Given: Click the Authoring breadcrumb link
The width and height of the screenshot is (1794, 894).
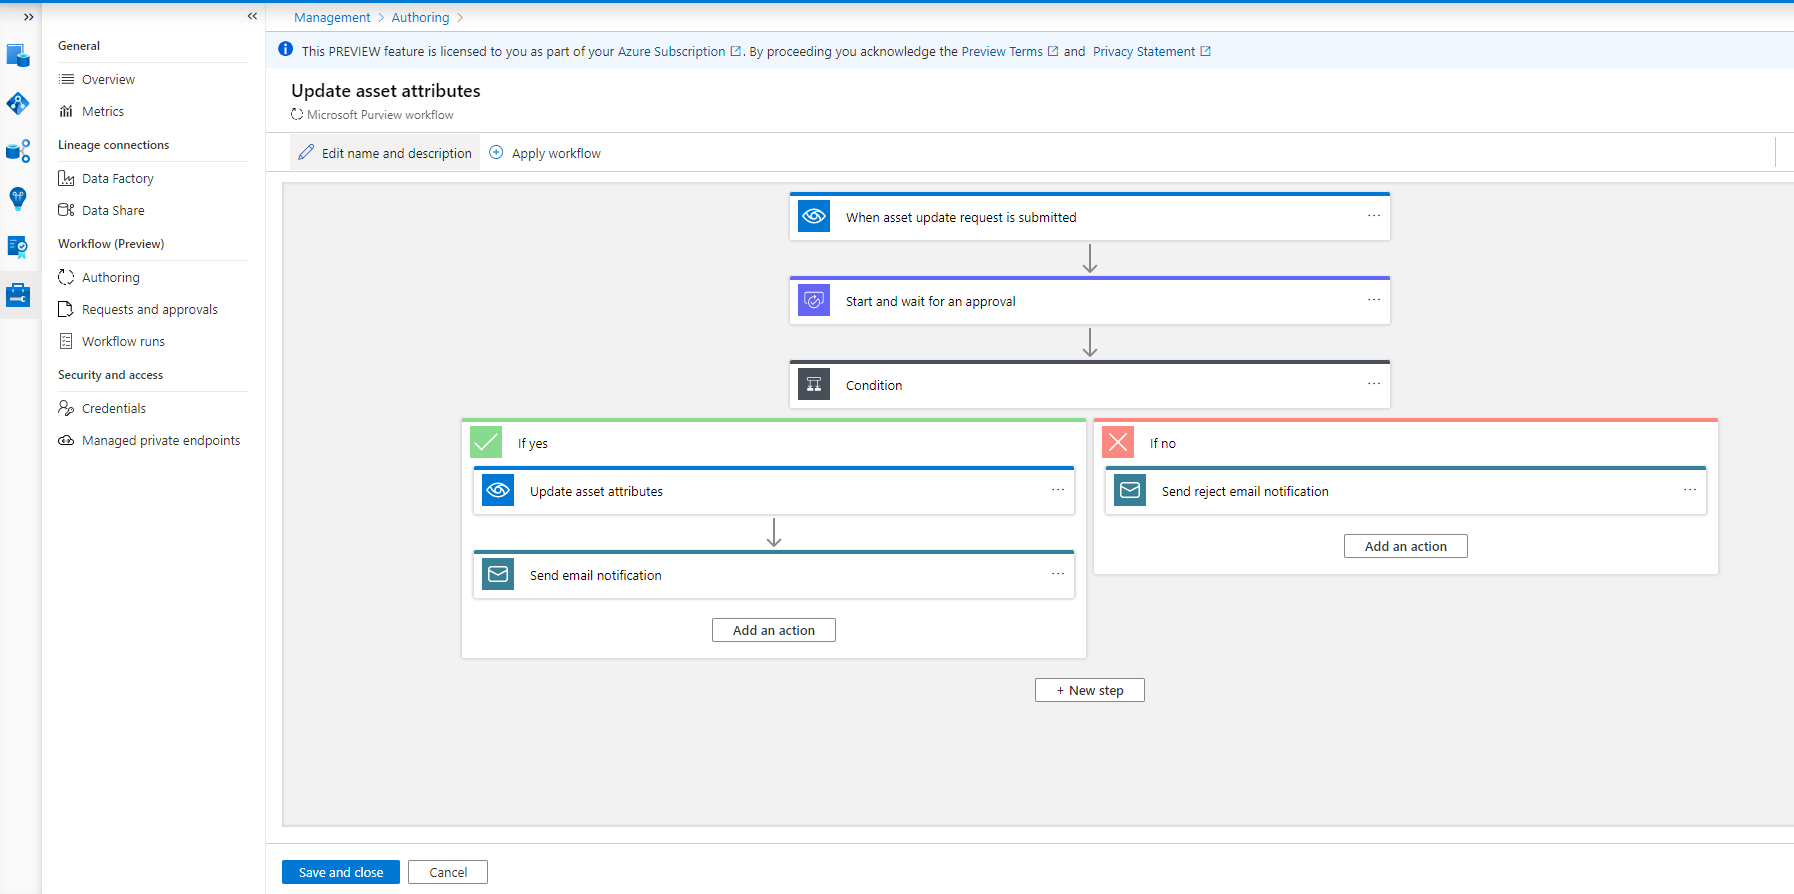Looking at the screenshot, I should click(420, 18).
